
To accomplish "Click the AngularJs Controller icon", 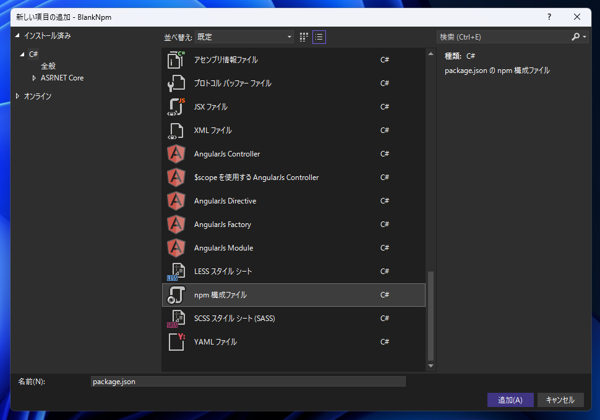I will point(176,154).
